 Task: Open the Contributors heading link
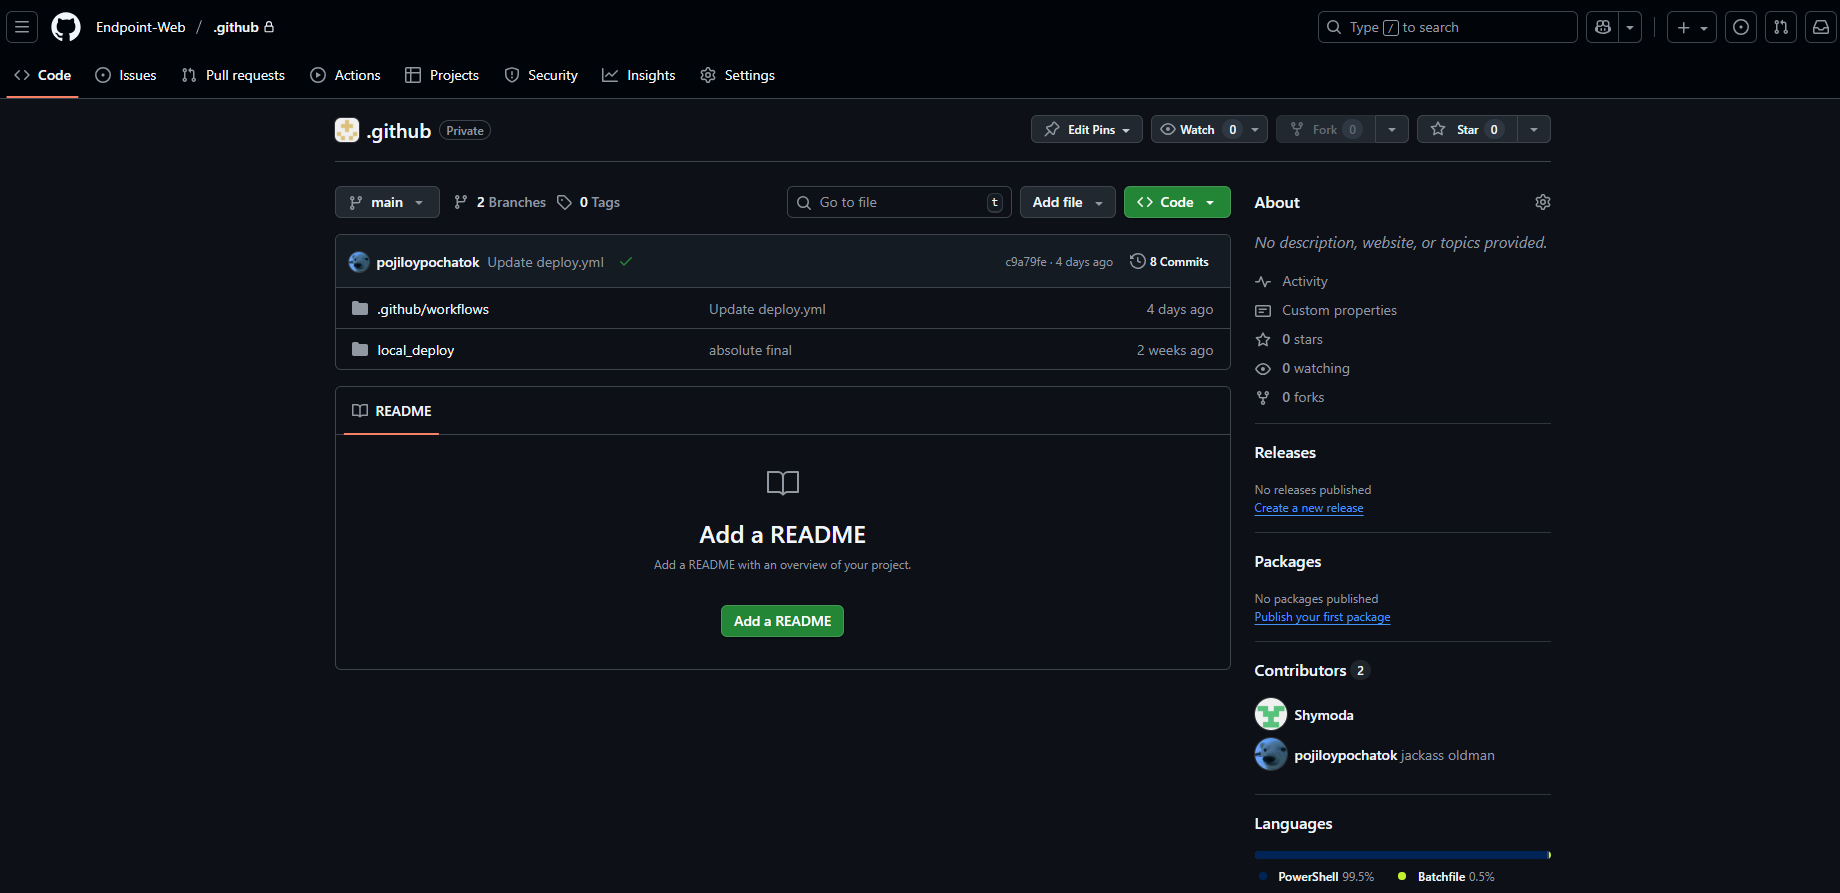tap(1312, 671)
